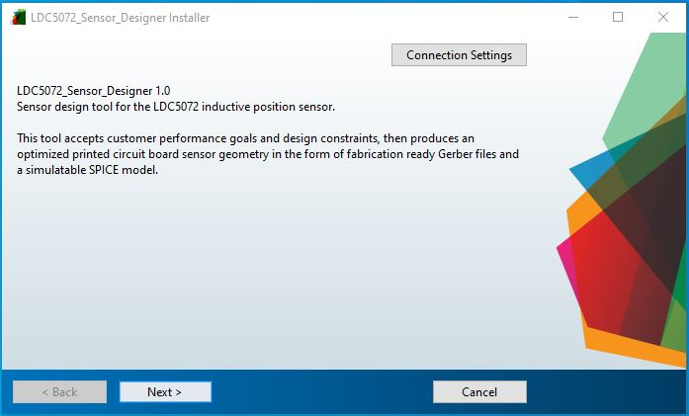Image resolution: width=689 pixels, height=416 pixels.
Task: Proceed with the Next button
Action: pos(165,392)
